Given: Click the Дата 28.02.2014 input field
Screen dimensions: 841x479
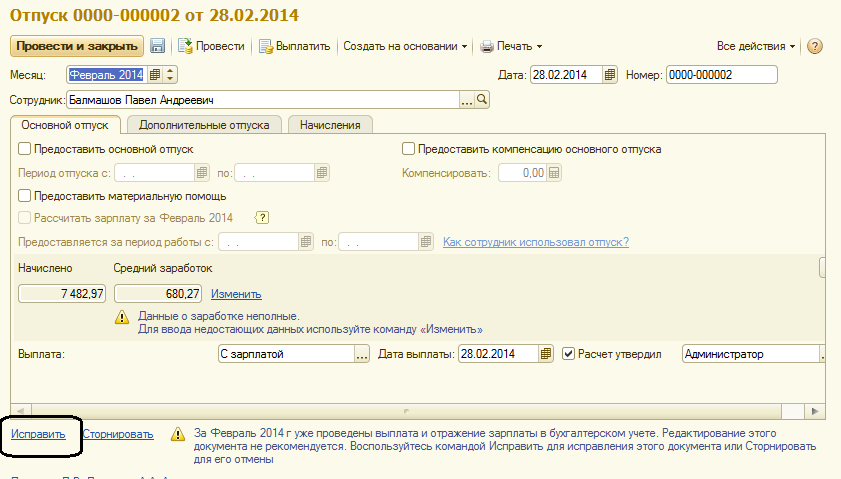Looking at the screenshot, I should point(567,75).
